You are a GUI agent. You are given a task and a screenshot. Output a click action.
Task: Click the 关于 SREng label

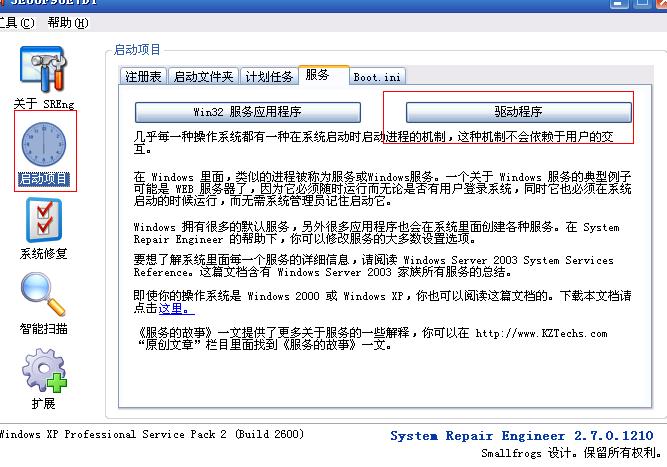[44, 103]
